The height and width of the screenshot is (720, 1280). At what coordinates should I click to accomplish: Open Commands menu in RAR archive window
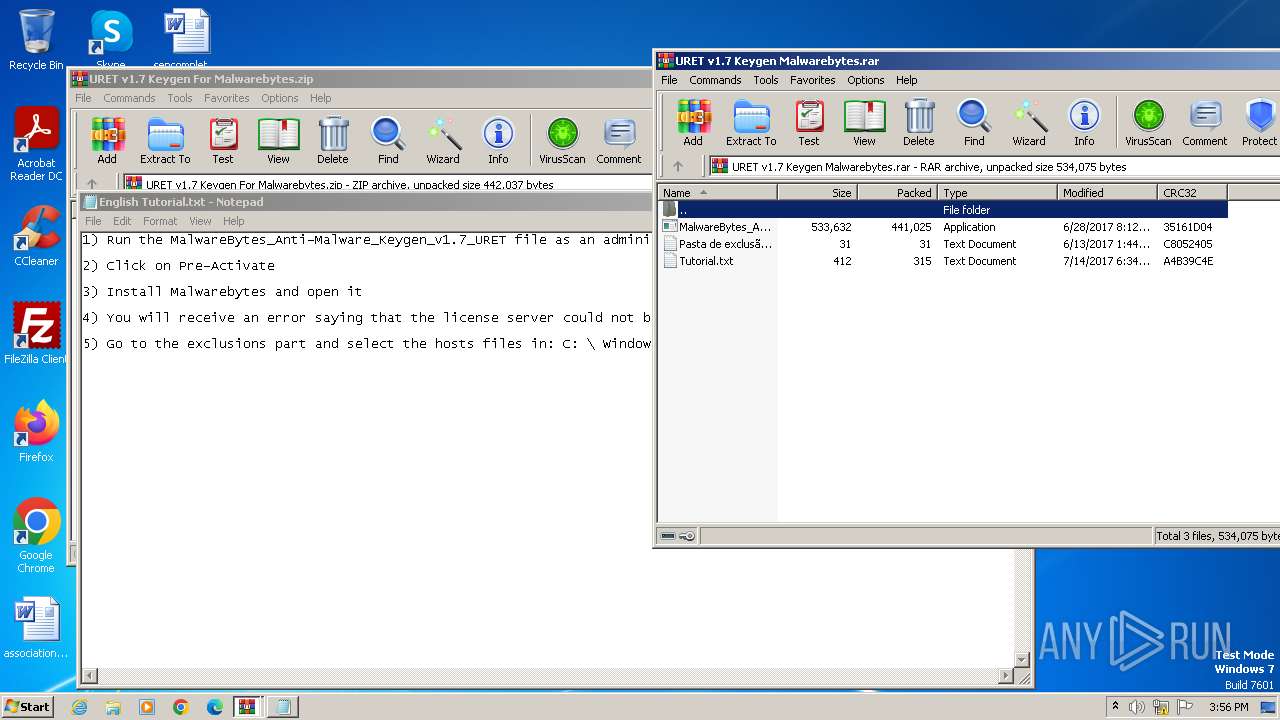(x=715, y=80)
